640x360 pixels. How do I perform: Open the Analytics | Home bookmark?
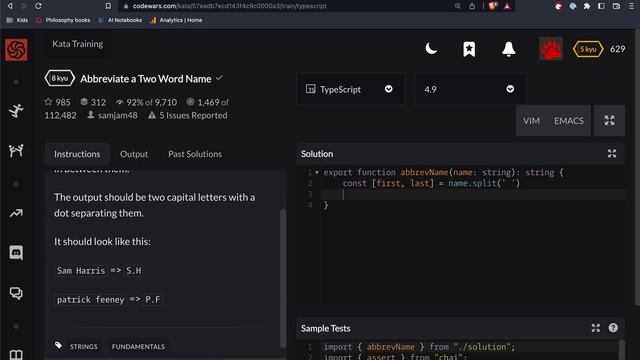point(176,20)
